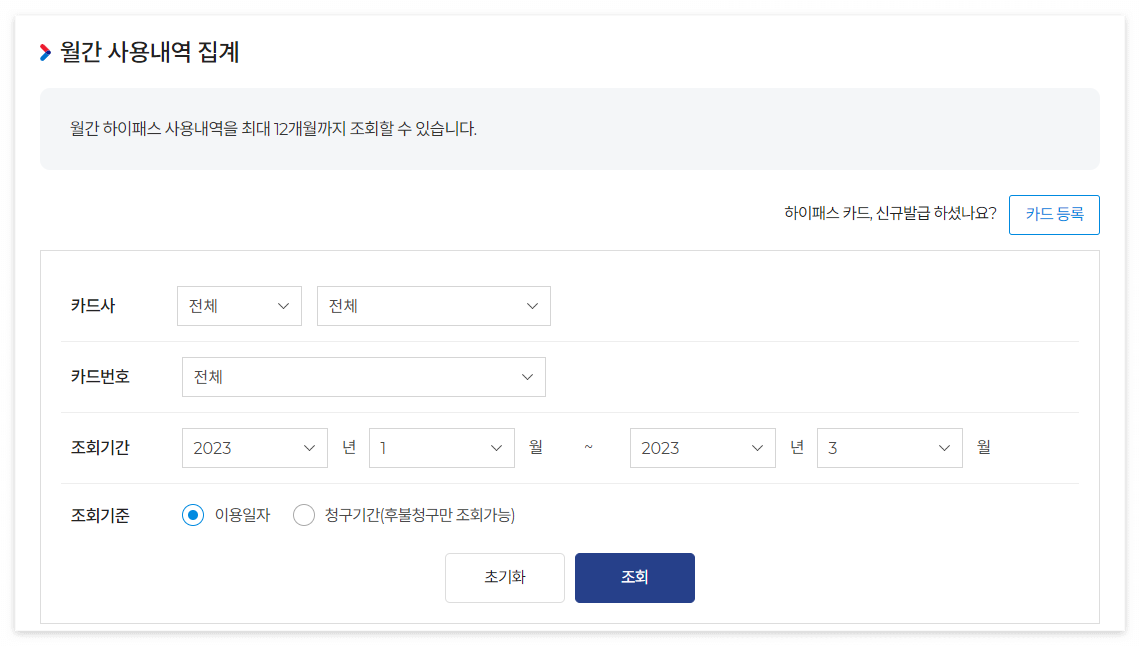Expand the end month dropdown showing 3
The height and width of the screenshot is (646, 1140).
(890, 447)
